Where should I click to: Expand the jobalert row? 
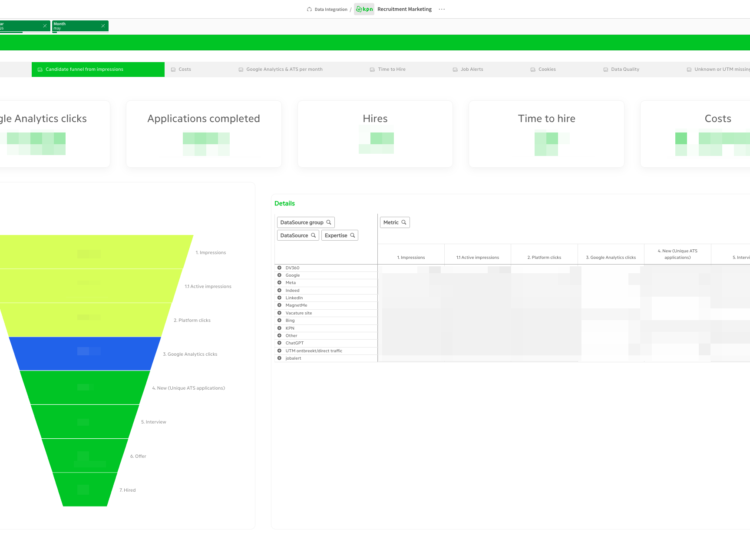(x=279, y=358)
